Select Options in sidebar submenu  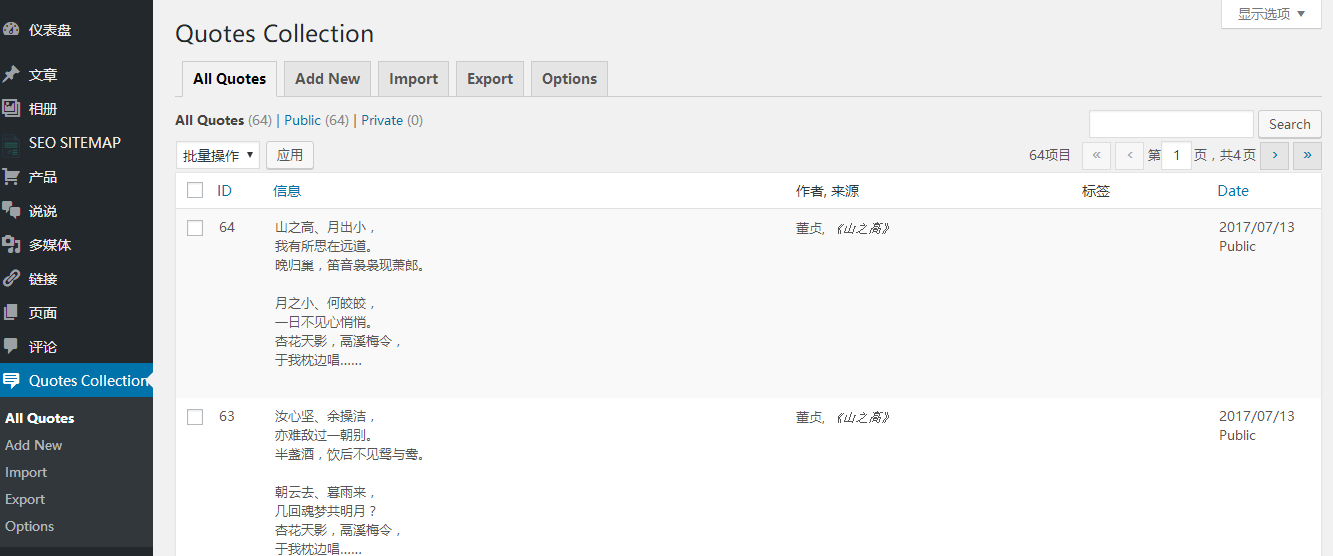click(x=30, y=526)
